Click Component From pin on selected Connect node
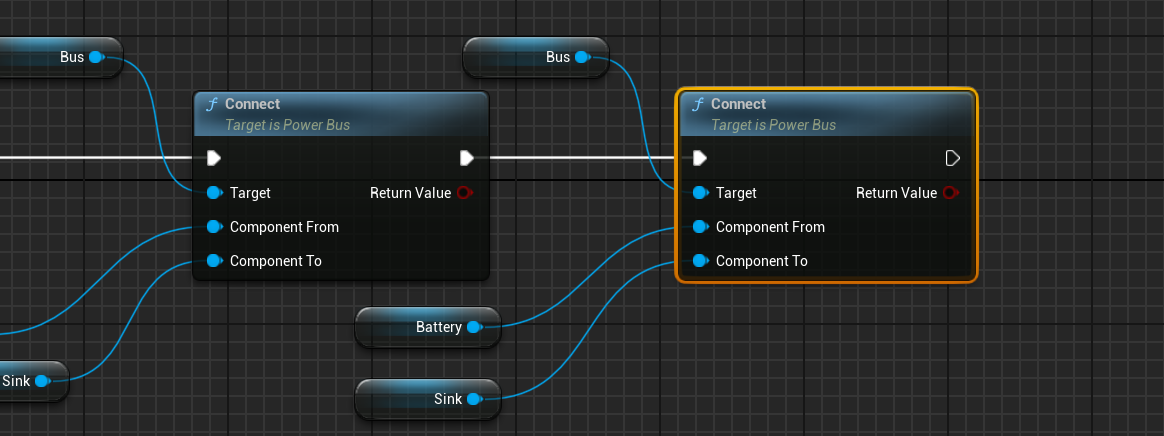Image resolution: width=1164 pixels, height=436 pixels. 700,227
